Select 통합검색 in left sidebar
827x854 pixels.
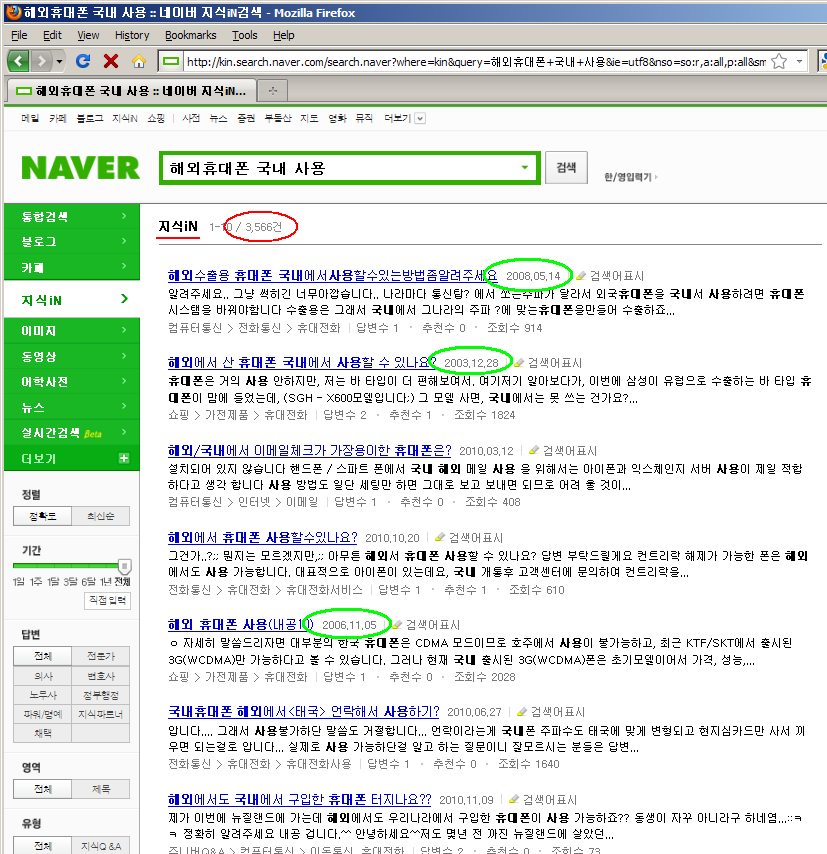(72, 217)
